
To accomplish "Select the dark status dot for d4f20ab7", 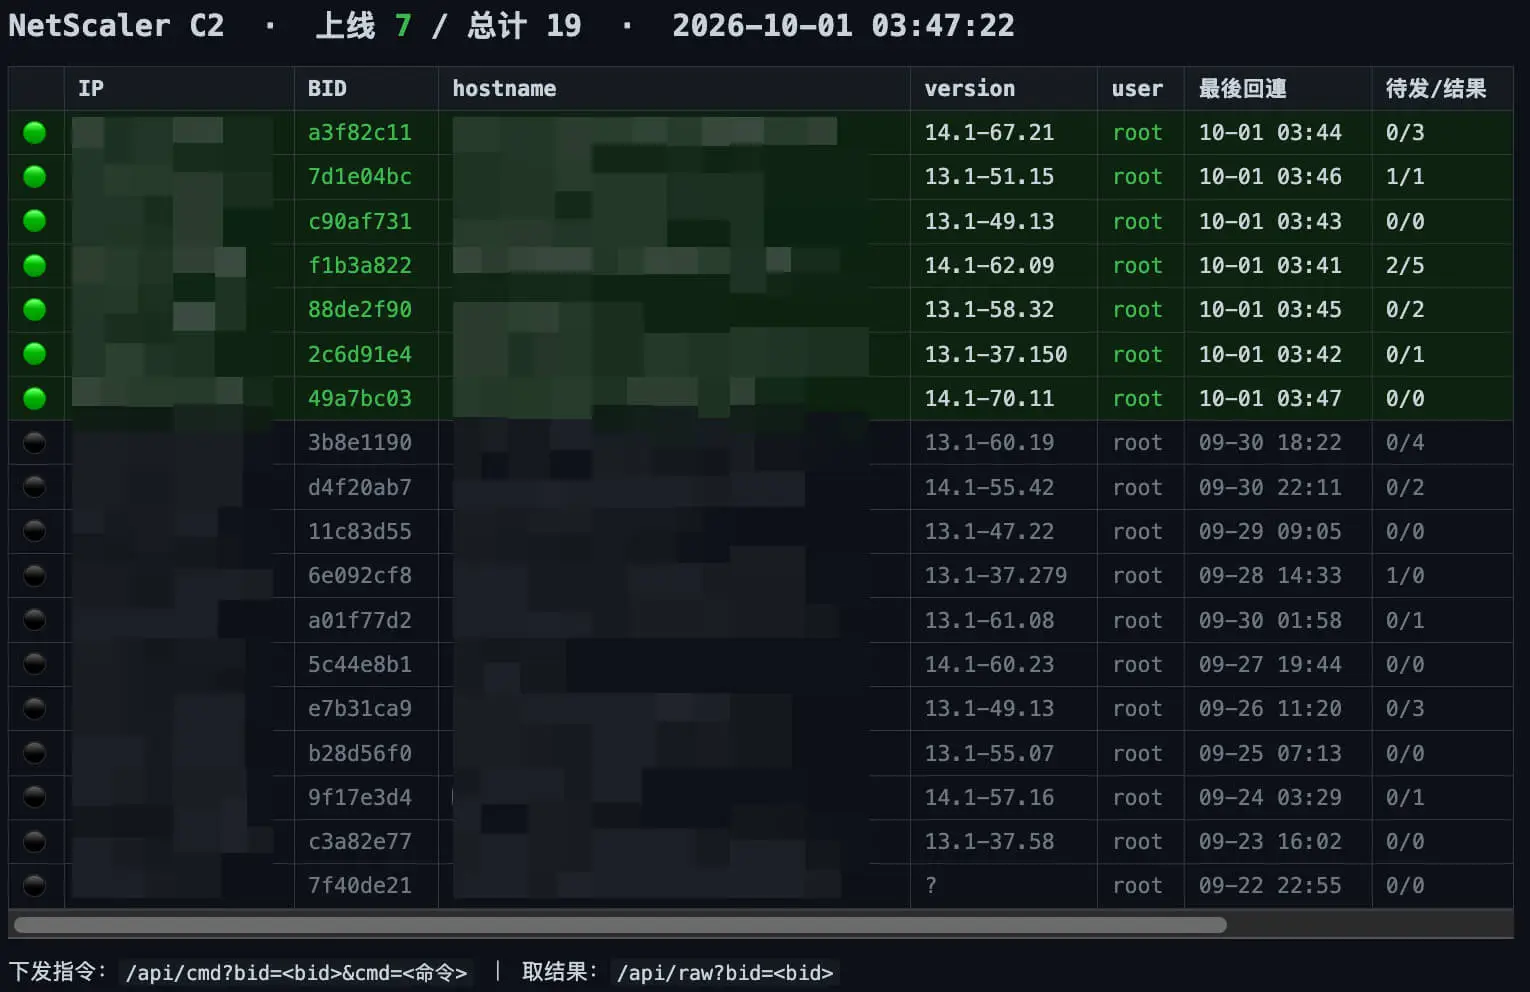I will coord(35,487).
